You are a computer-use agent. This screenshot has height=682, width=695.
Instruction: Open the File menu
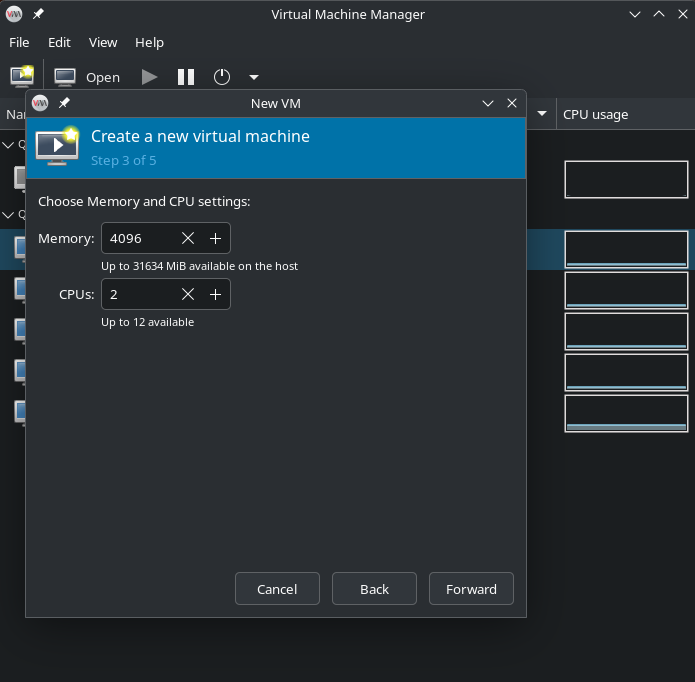[x=19, y=43]
